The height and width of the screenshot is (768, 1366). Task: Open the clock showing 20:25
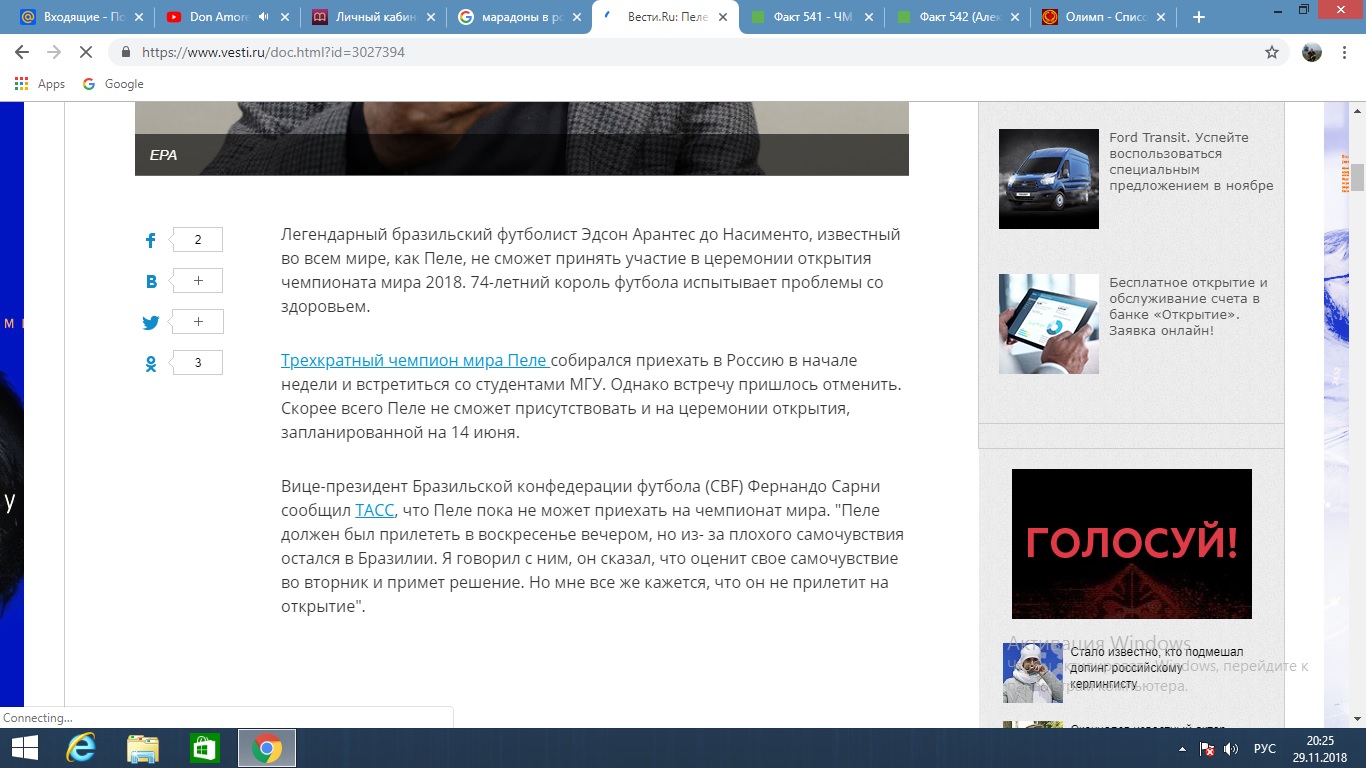point(1321,748)
